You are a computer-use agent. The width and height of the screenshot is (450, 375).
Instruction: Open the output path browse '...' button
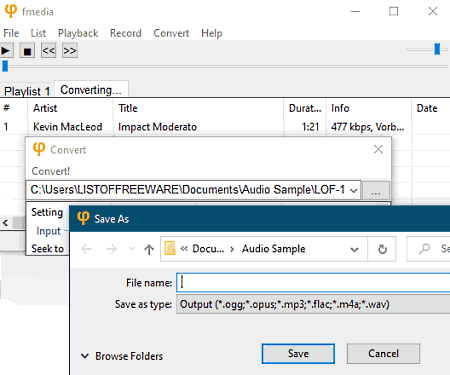(376, 191)
